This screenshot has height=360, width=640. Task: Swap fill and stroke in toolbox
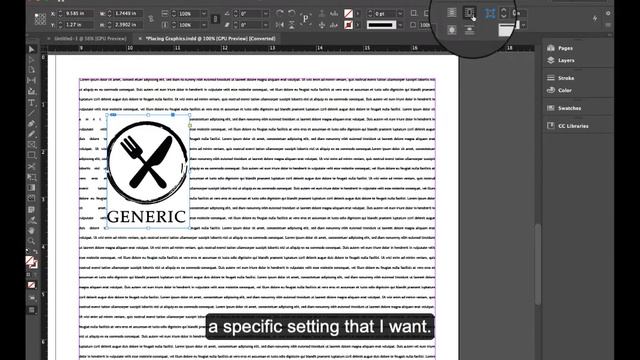point(36,251)
